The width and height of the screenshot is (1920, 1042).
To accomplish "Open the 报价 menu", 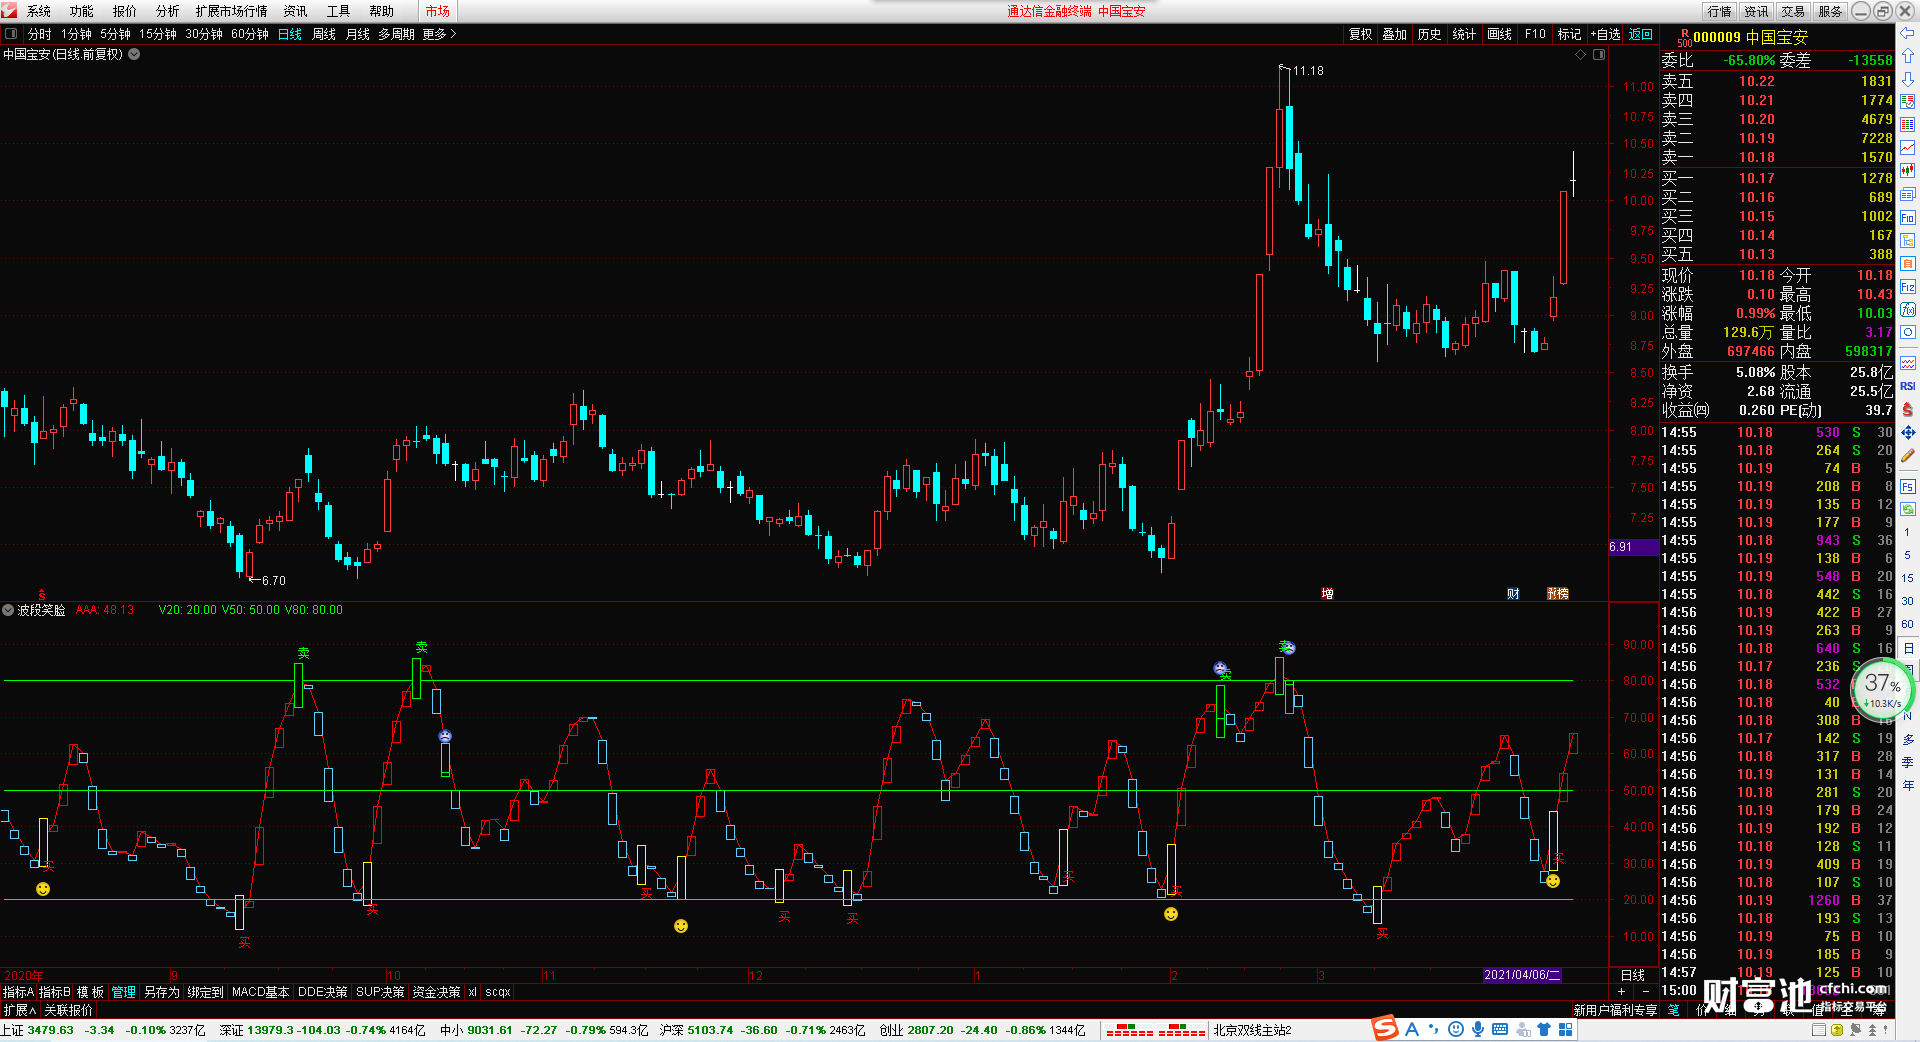I will pyautogui.click(x=125, y=11).
